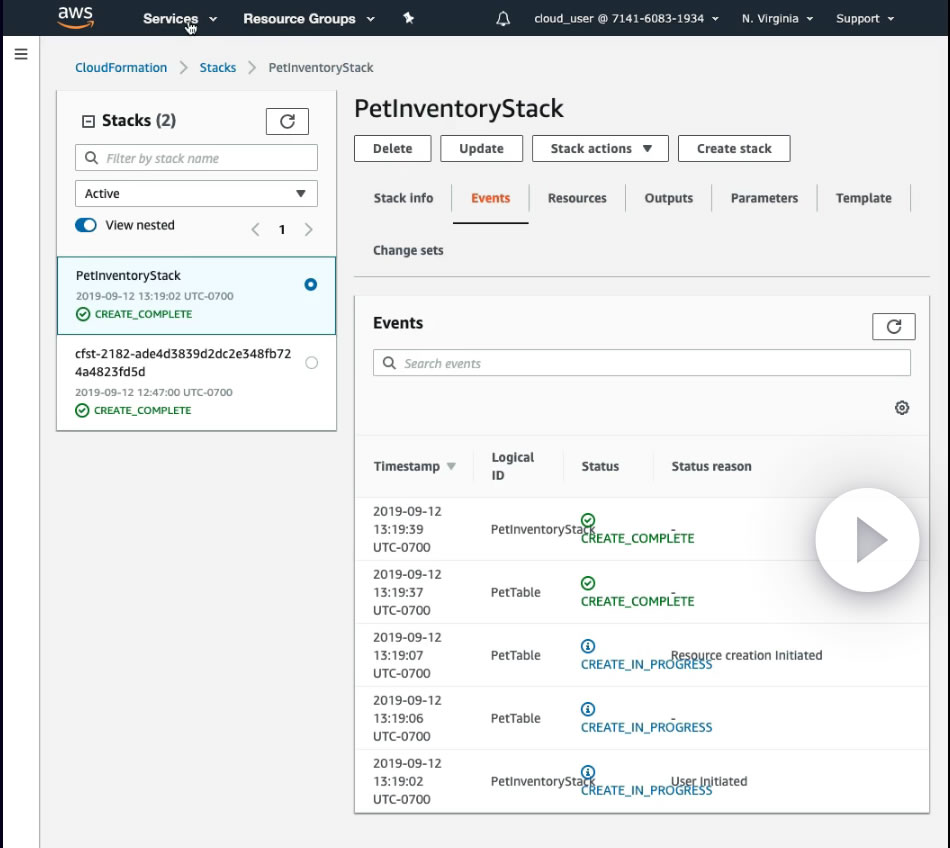Refresh the Stacks list

tap(287, 121)
